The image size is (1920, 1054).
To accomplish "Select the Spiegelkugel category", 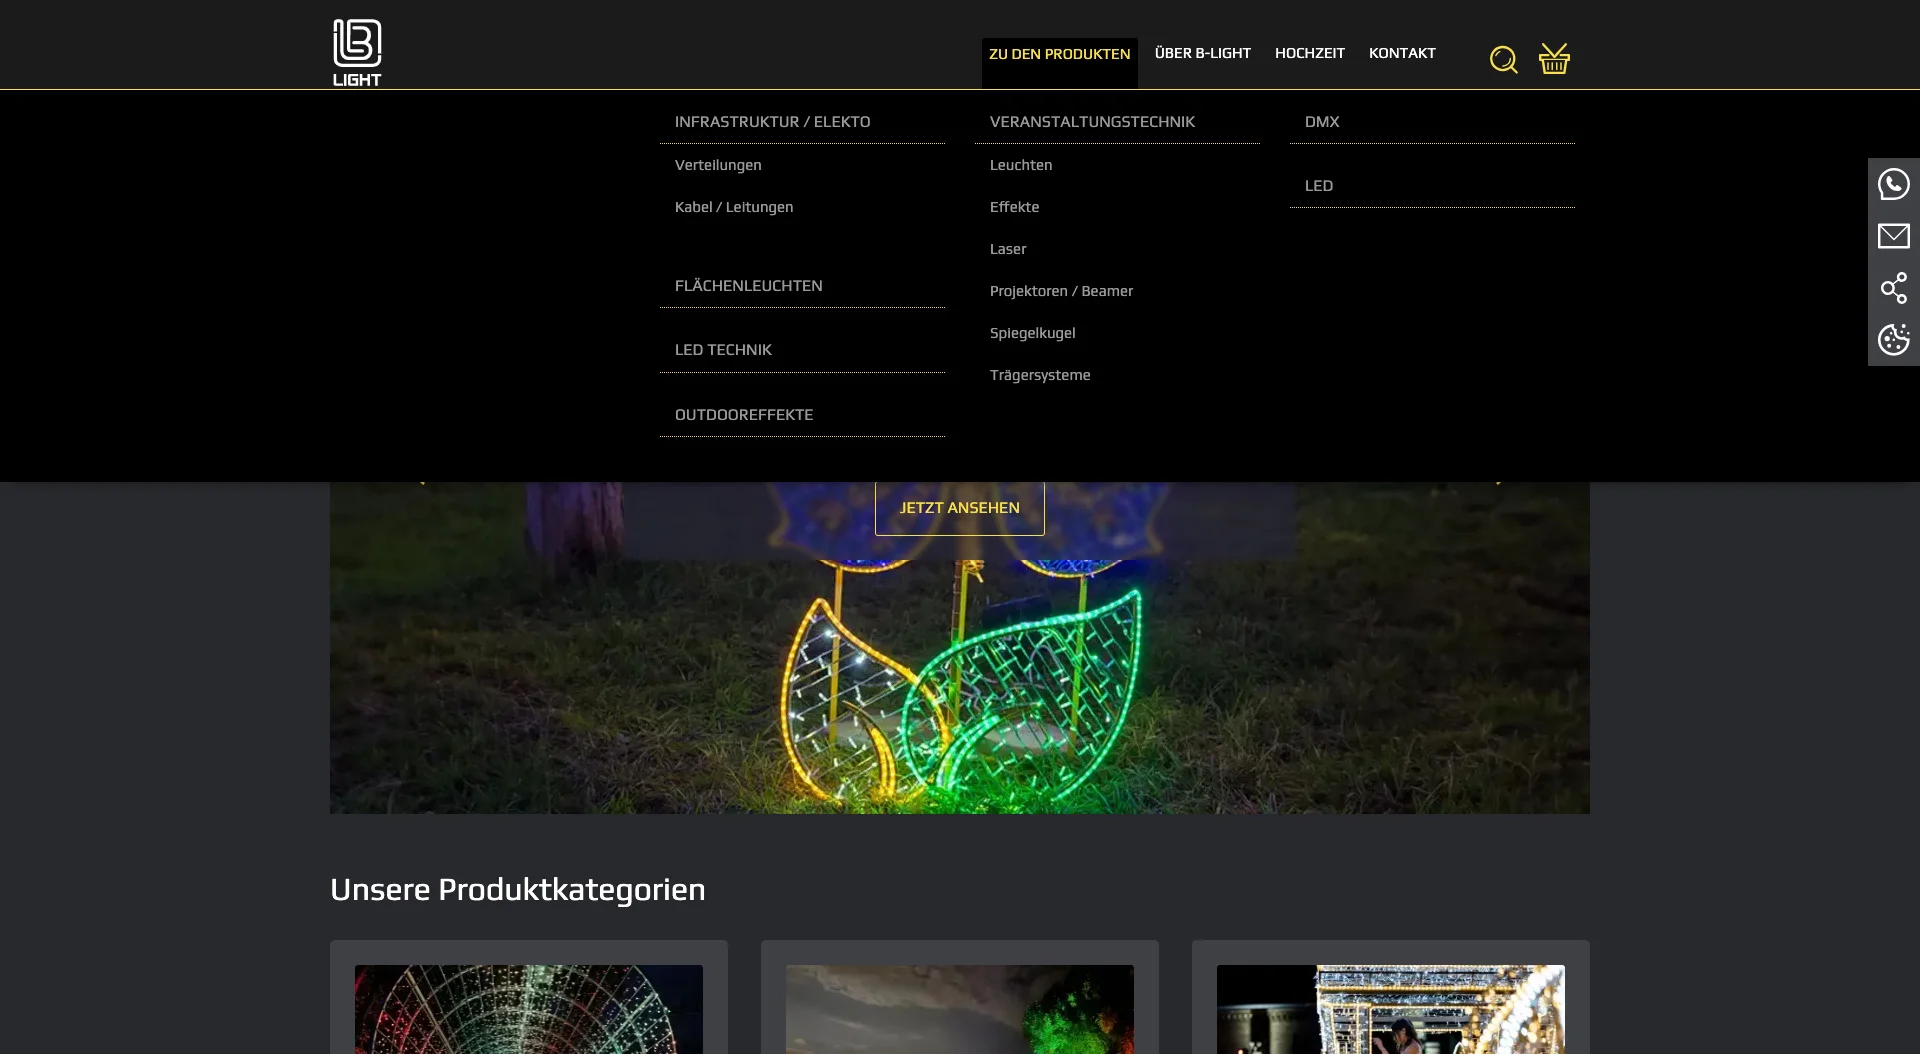I will [x=1032, y=333].
